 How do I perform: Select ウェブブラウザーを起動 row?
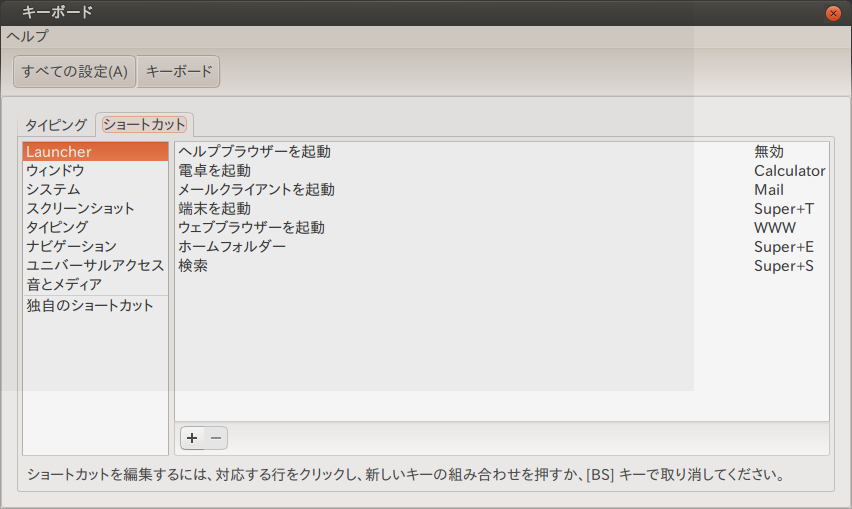(502, 228)
